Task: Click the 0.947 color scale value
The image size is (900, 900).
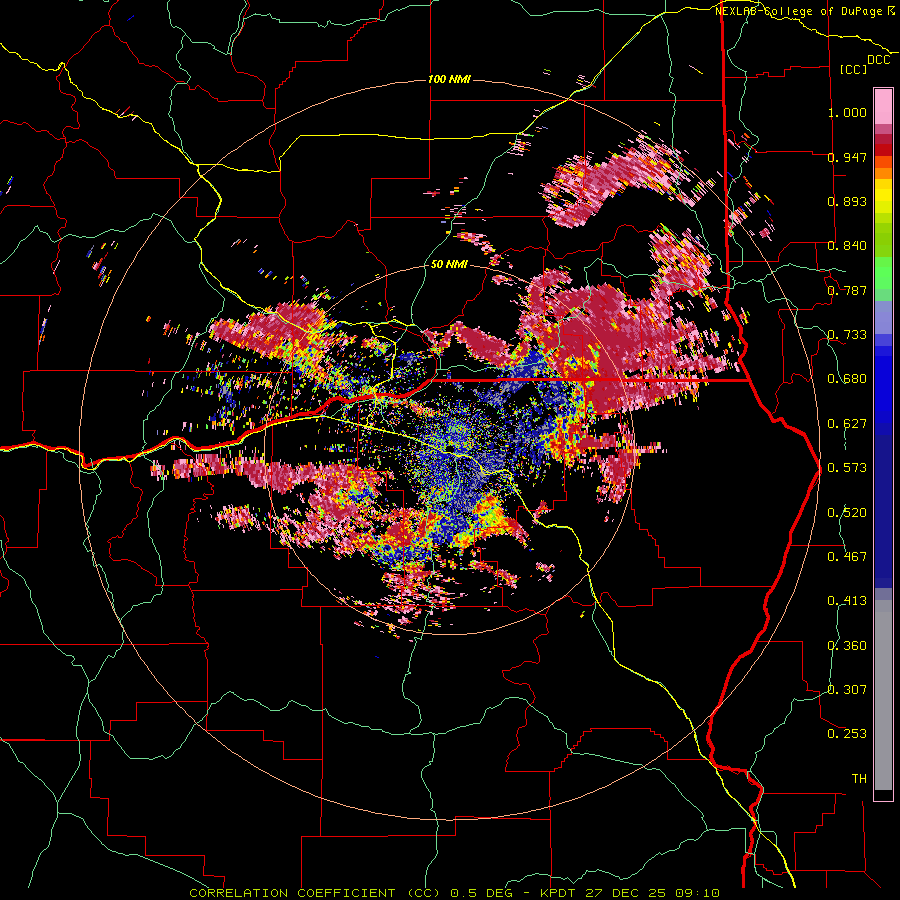Action: click(847, 157)
